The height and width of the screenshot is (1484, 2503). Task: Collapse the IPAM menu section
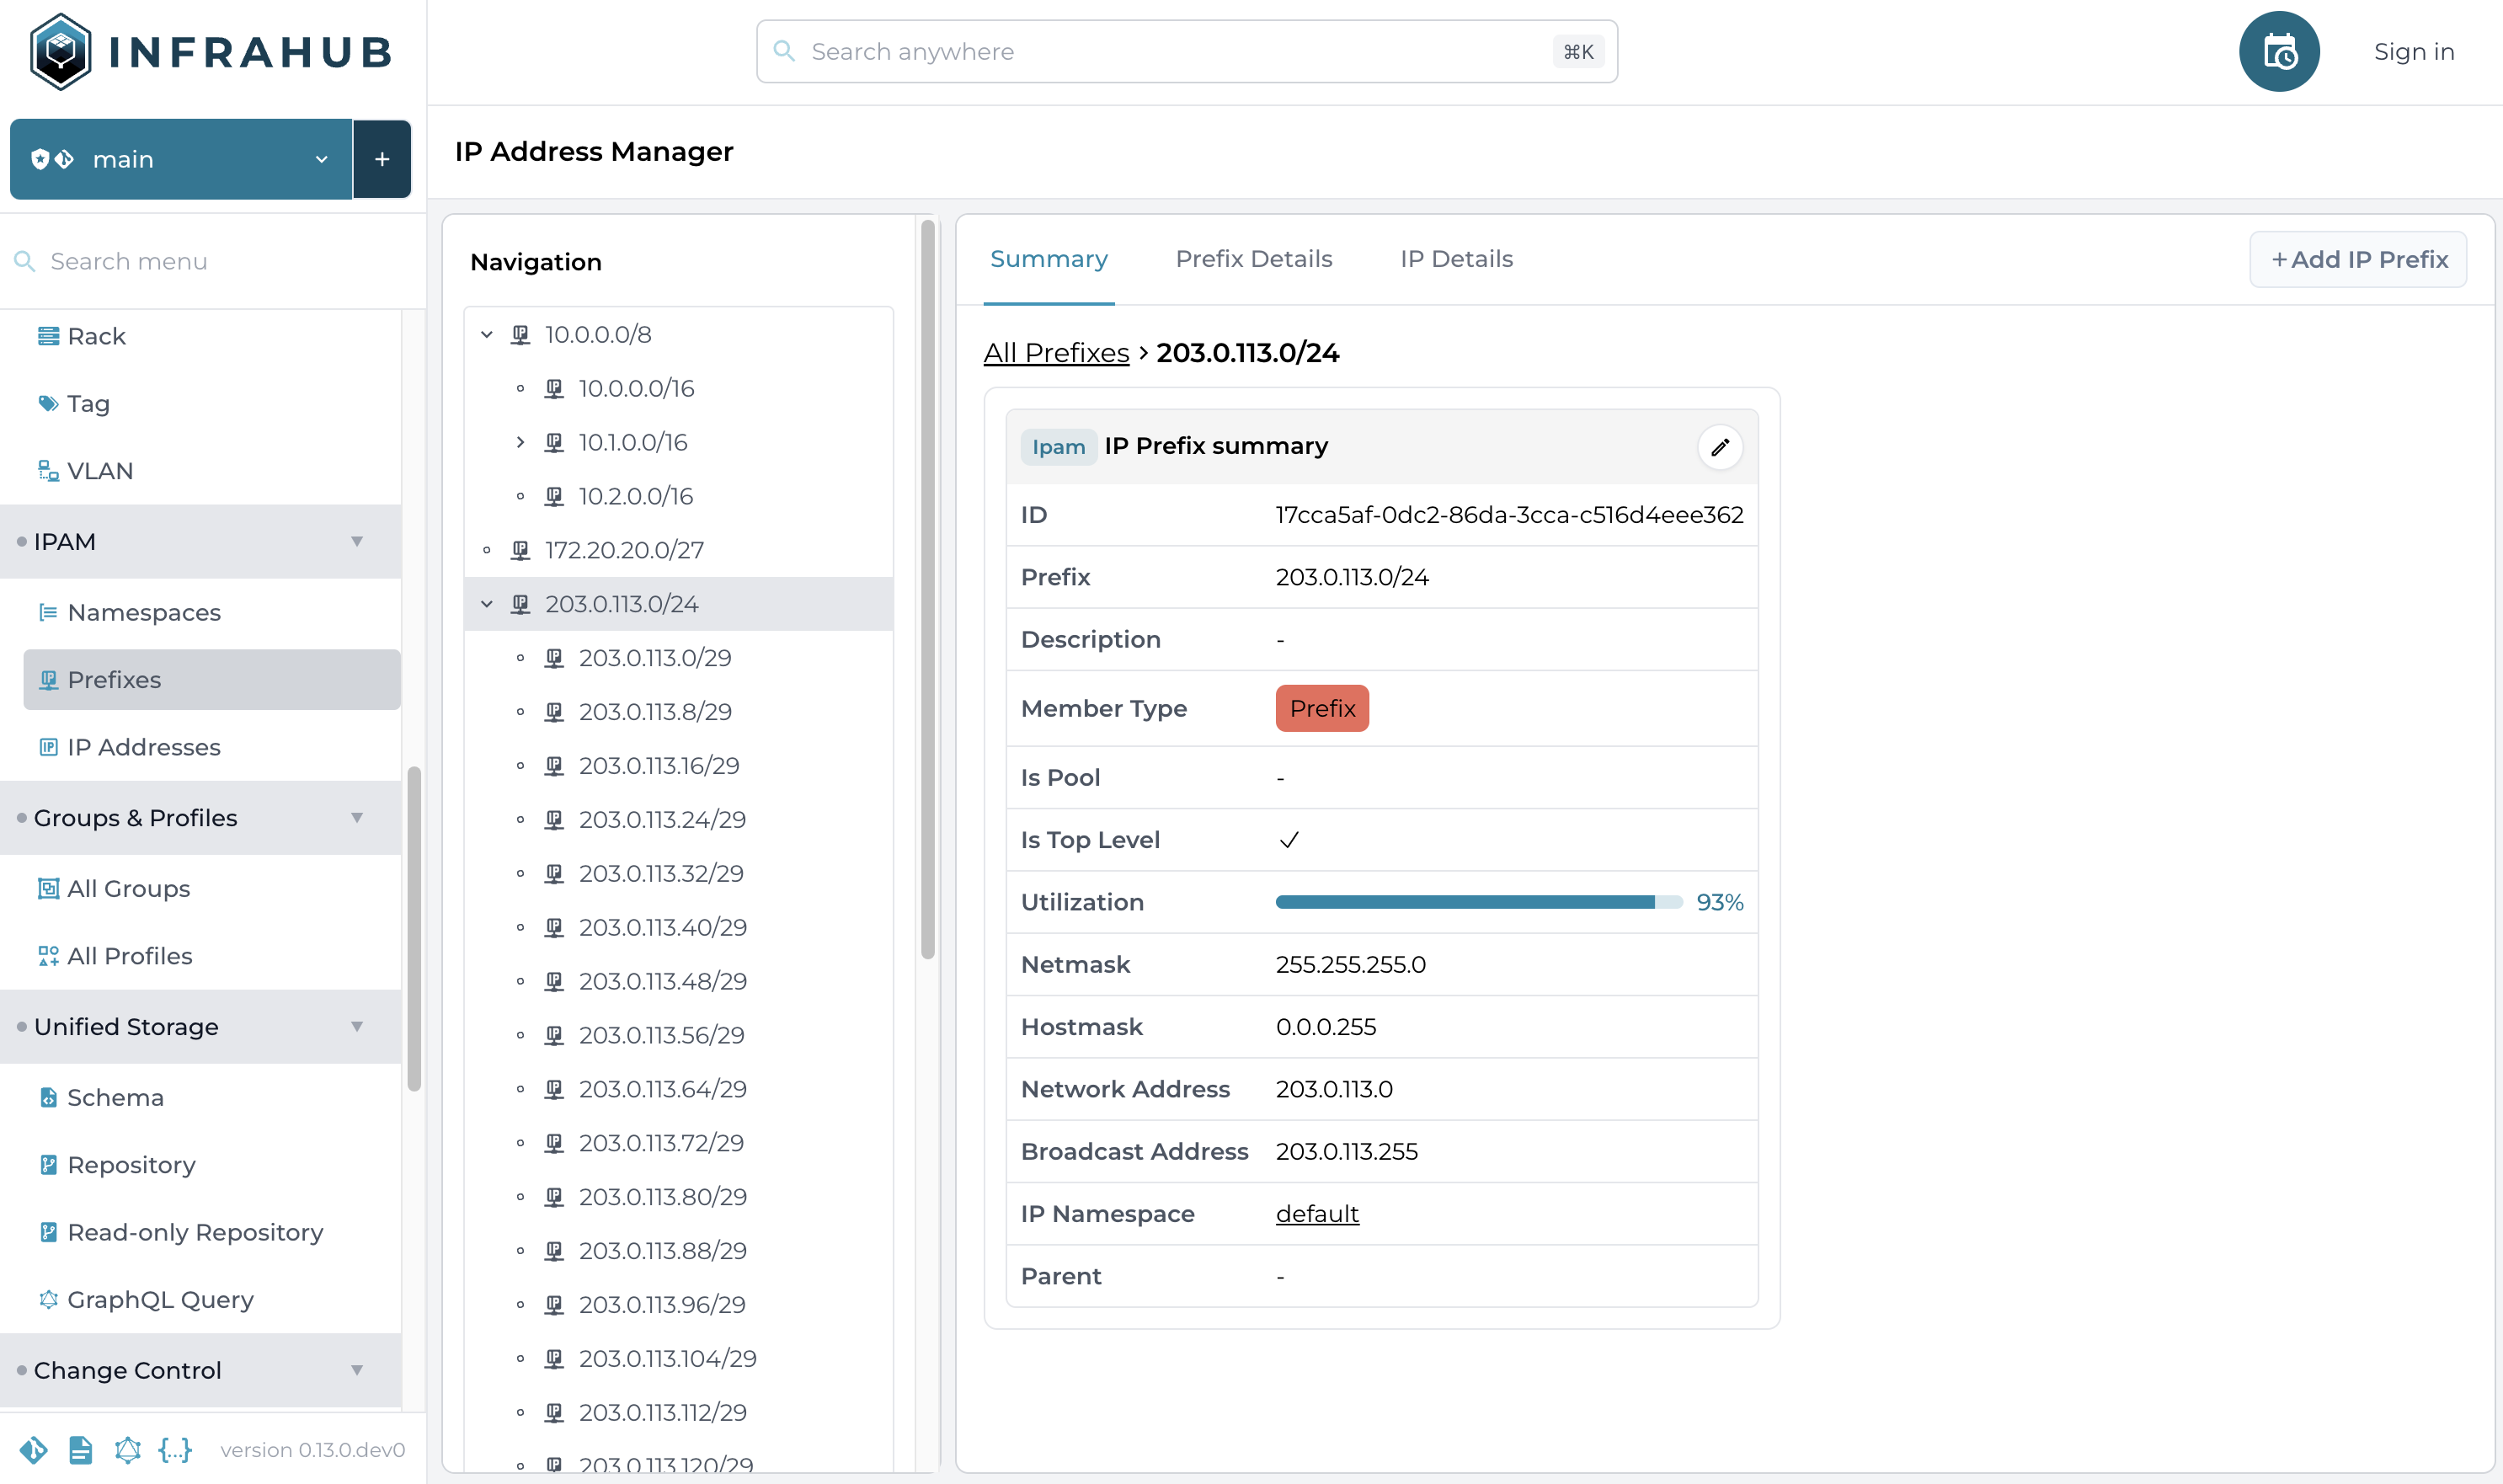[x=356, y=541]
